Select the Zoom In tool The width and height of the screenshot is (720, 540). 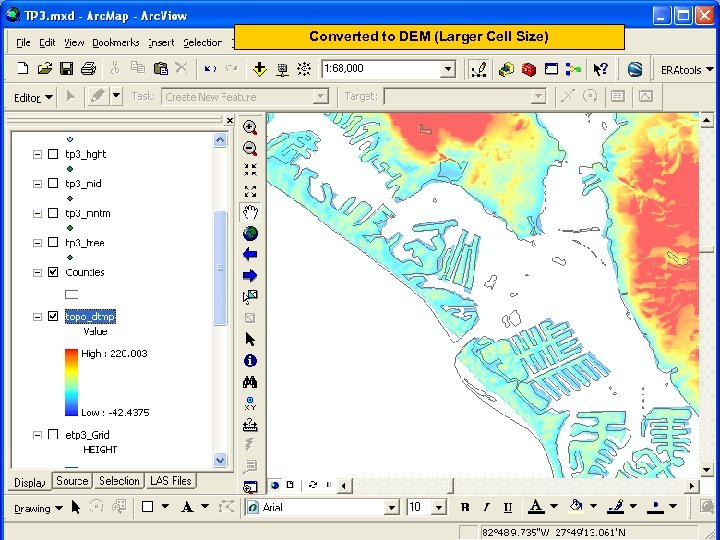(250, 127)
